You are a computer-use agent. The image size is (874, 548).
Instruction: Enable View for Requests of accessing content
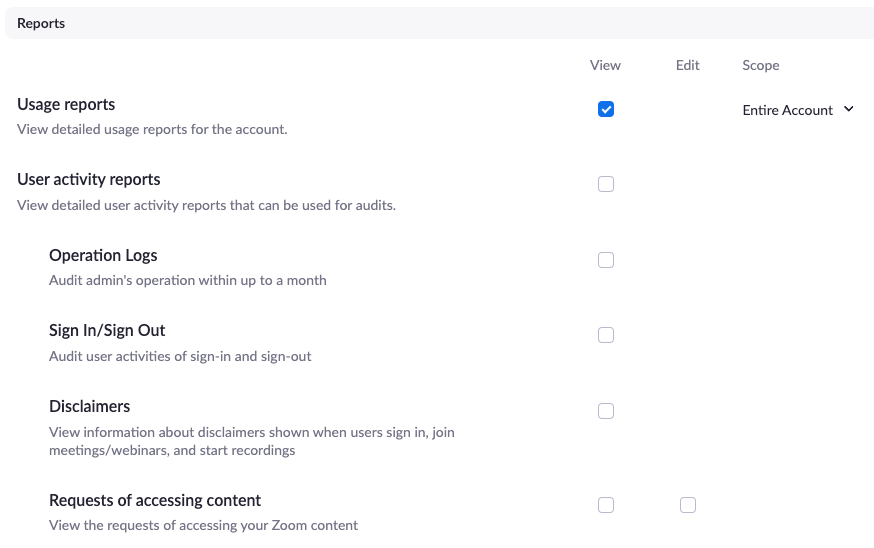tap(606, 505)
